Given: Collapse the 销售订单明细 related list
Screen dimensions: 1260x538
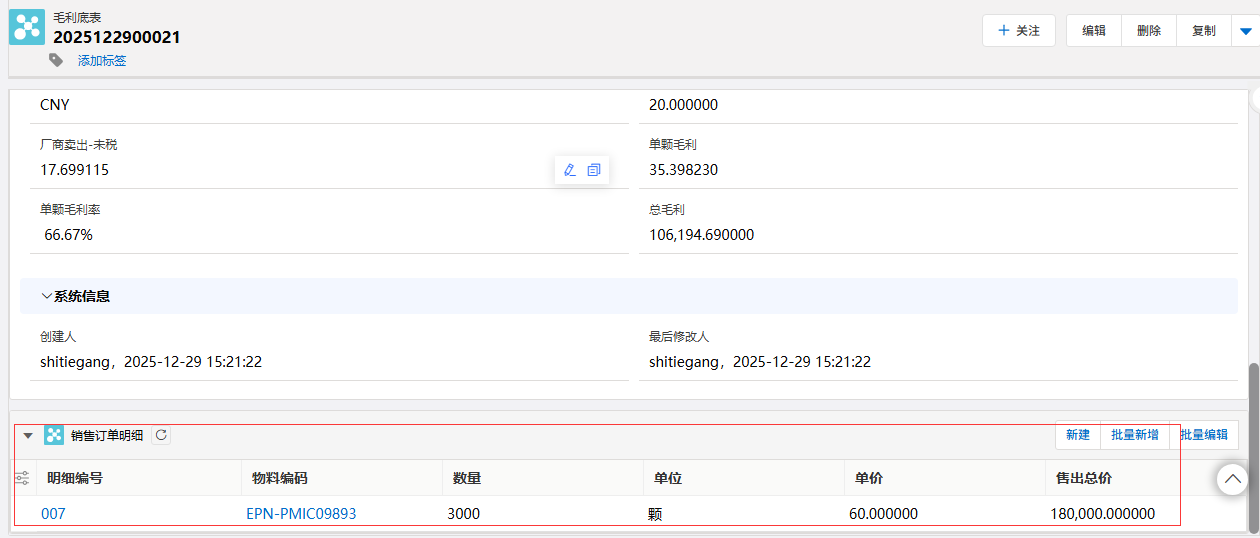Looking at the screenshot, I should (28, 435).
